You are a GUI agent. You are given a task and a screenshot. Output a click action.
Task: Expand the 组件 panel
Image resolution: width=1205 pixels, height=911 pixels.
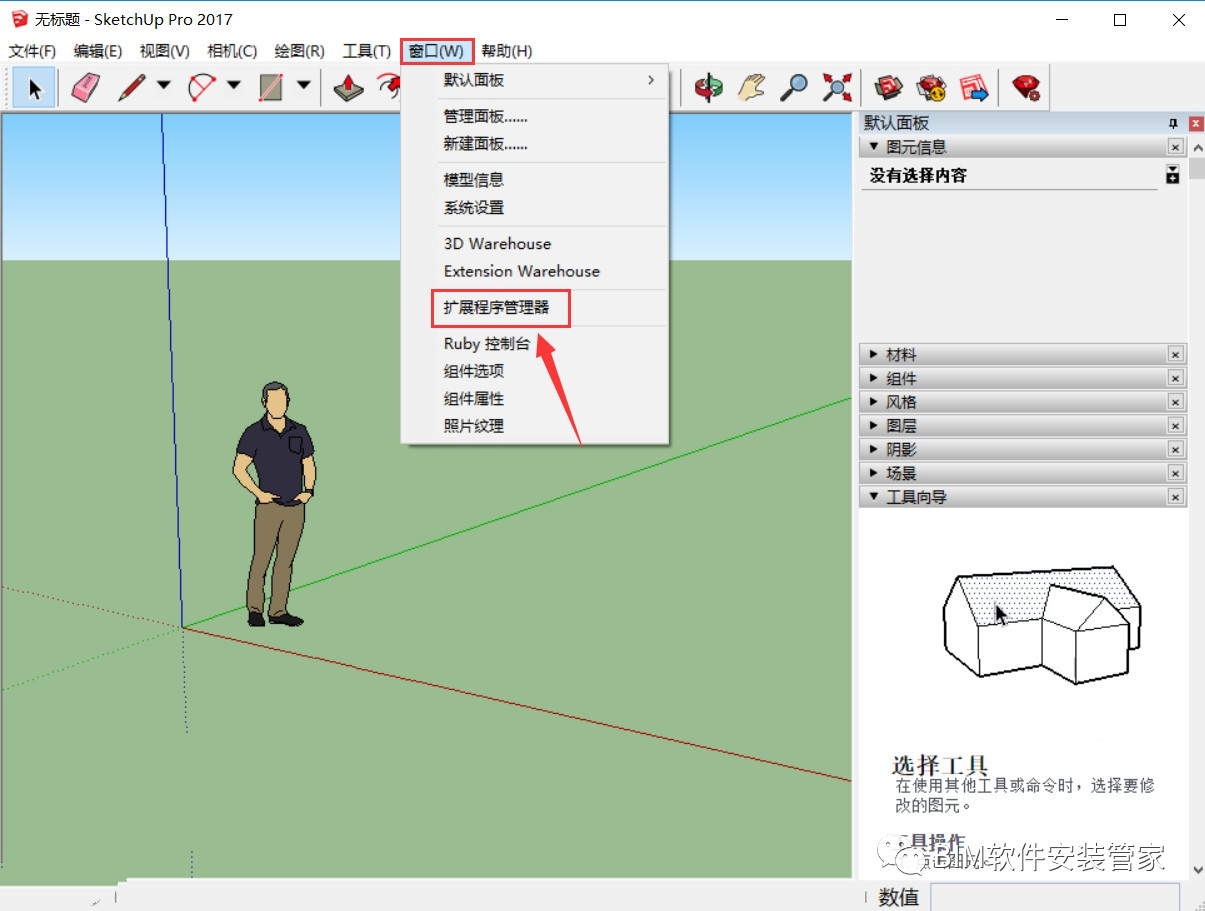click(1022, 379)
